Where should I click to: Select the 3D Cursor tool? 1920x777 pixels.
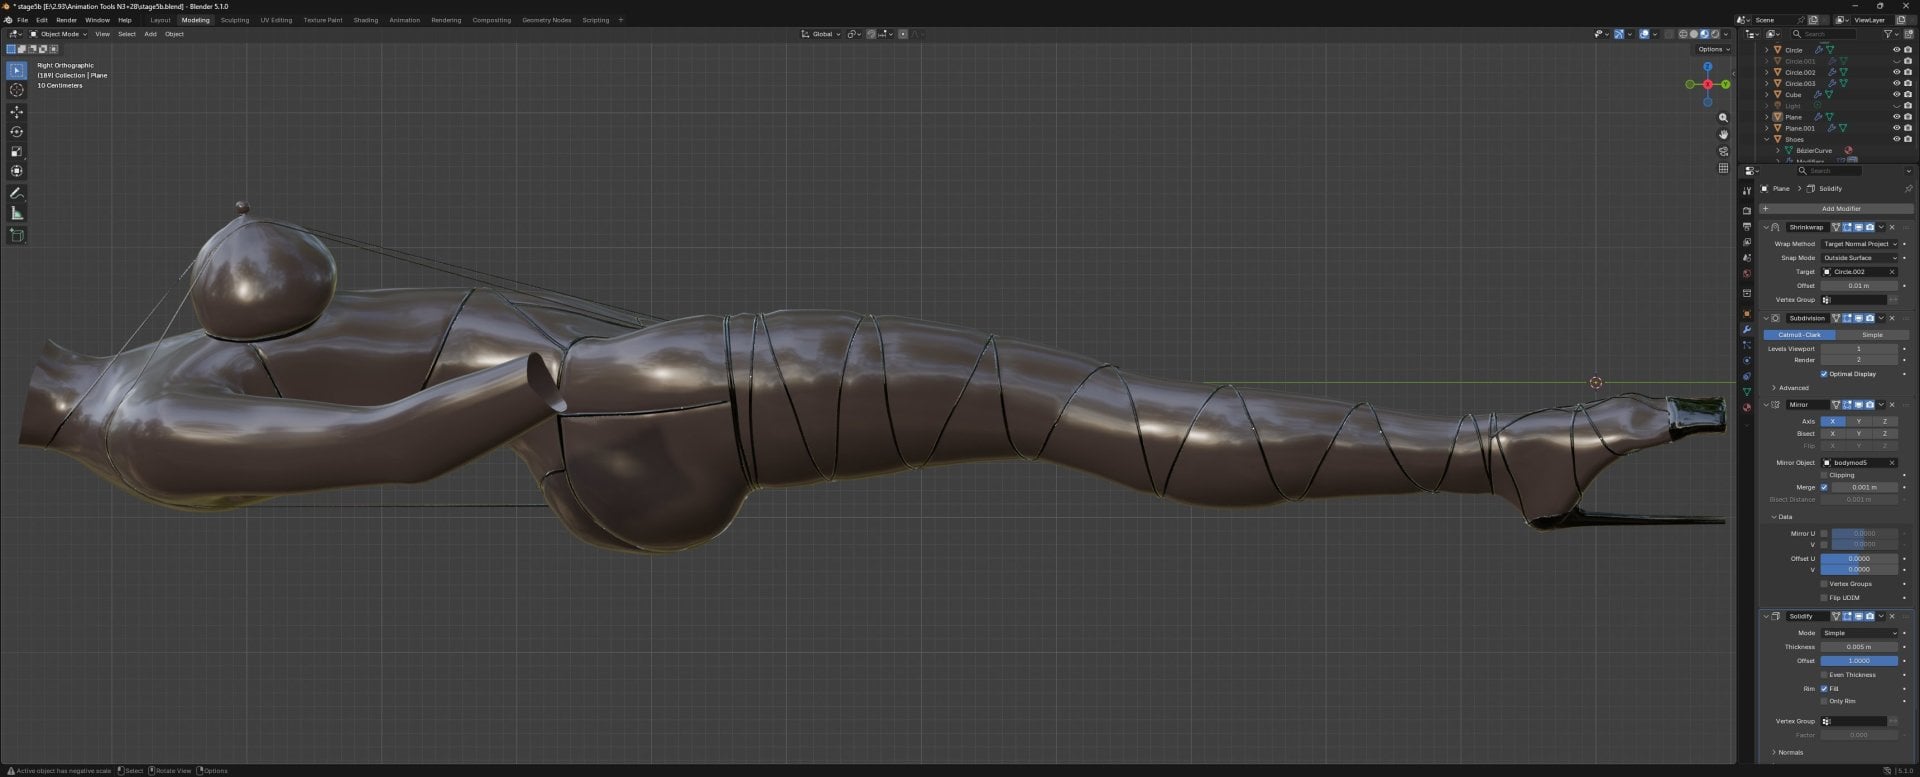tap(17, 90)
